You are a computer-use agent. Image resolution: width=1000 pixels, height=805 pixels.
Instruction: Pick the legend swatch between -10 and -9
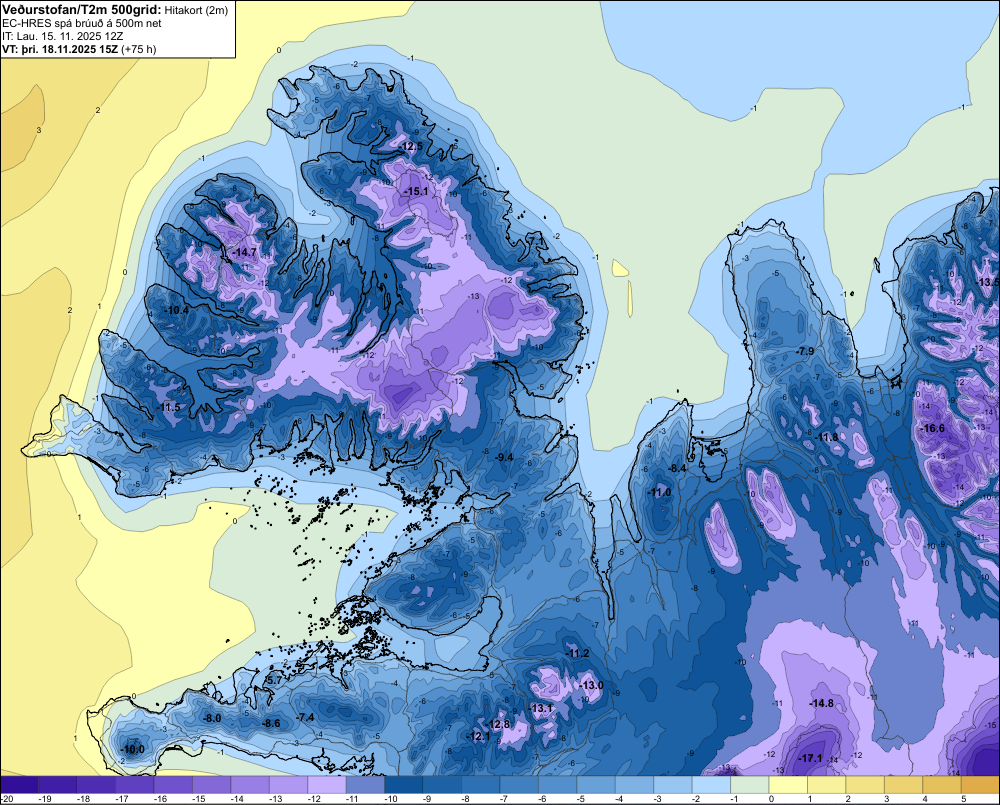(x=404, y=785)
